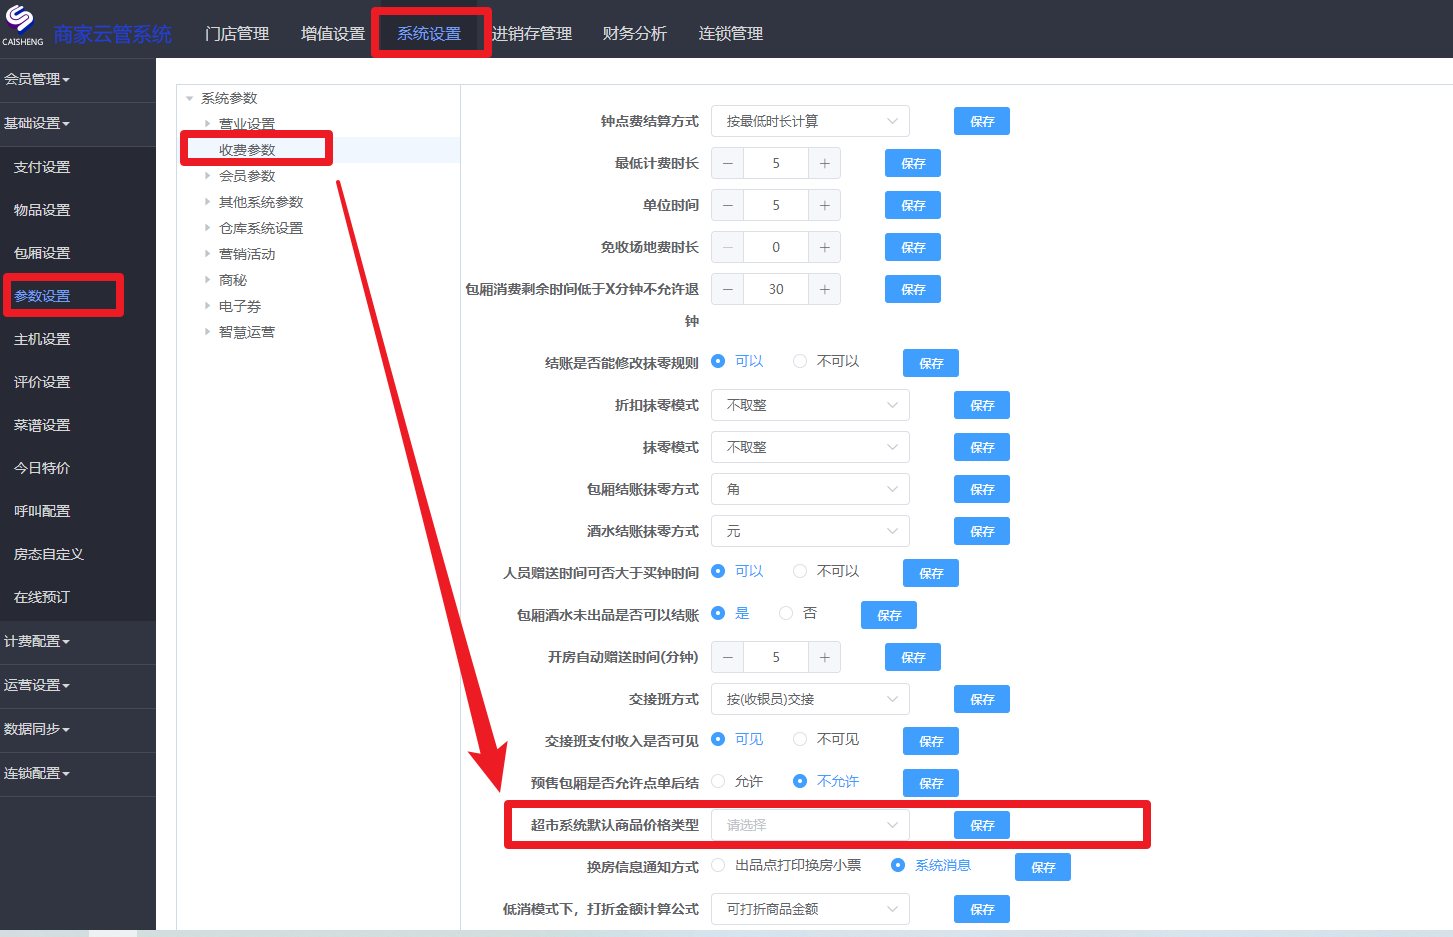Decrease 开房自动赠送时间 with minus button
The image size is (1453, 937).
(727, 657)
